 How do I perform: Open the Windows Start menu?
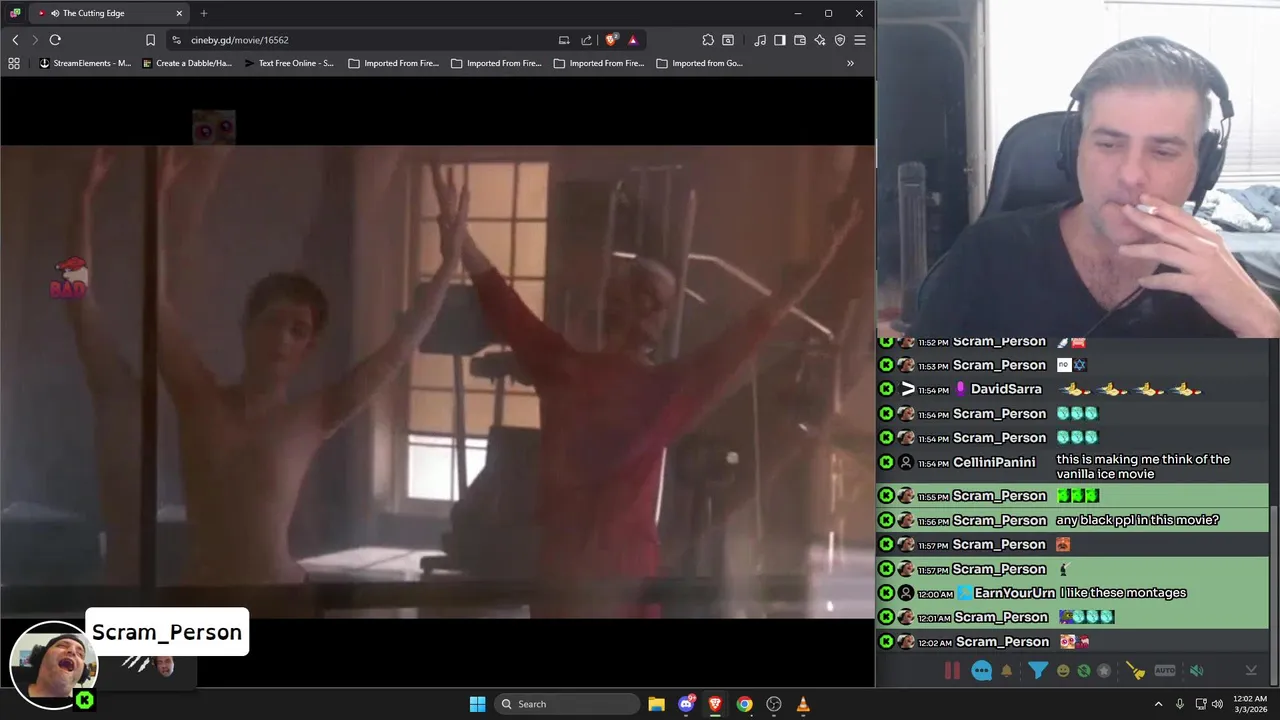[x=477, y=704]
